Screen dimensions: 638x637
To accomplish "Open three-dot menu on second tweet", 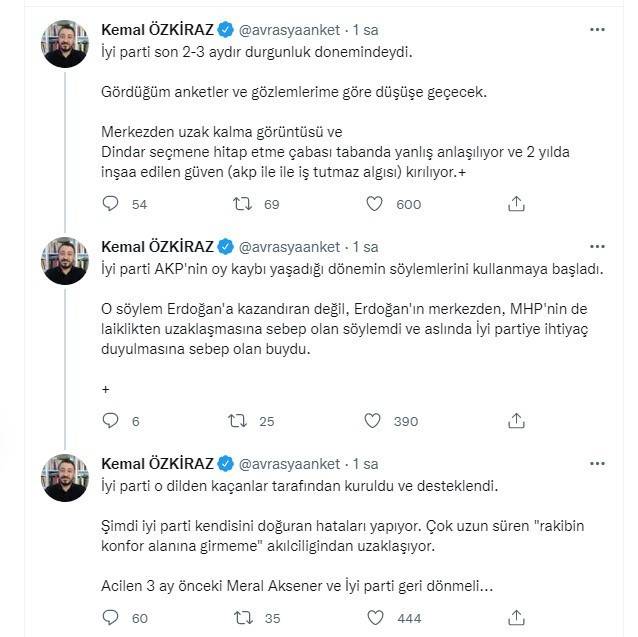I will tap(597, 246).
